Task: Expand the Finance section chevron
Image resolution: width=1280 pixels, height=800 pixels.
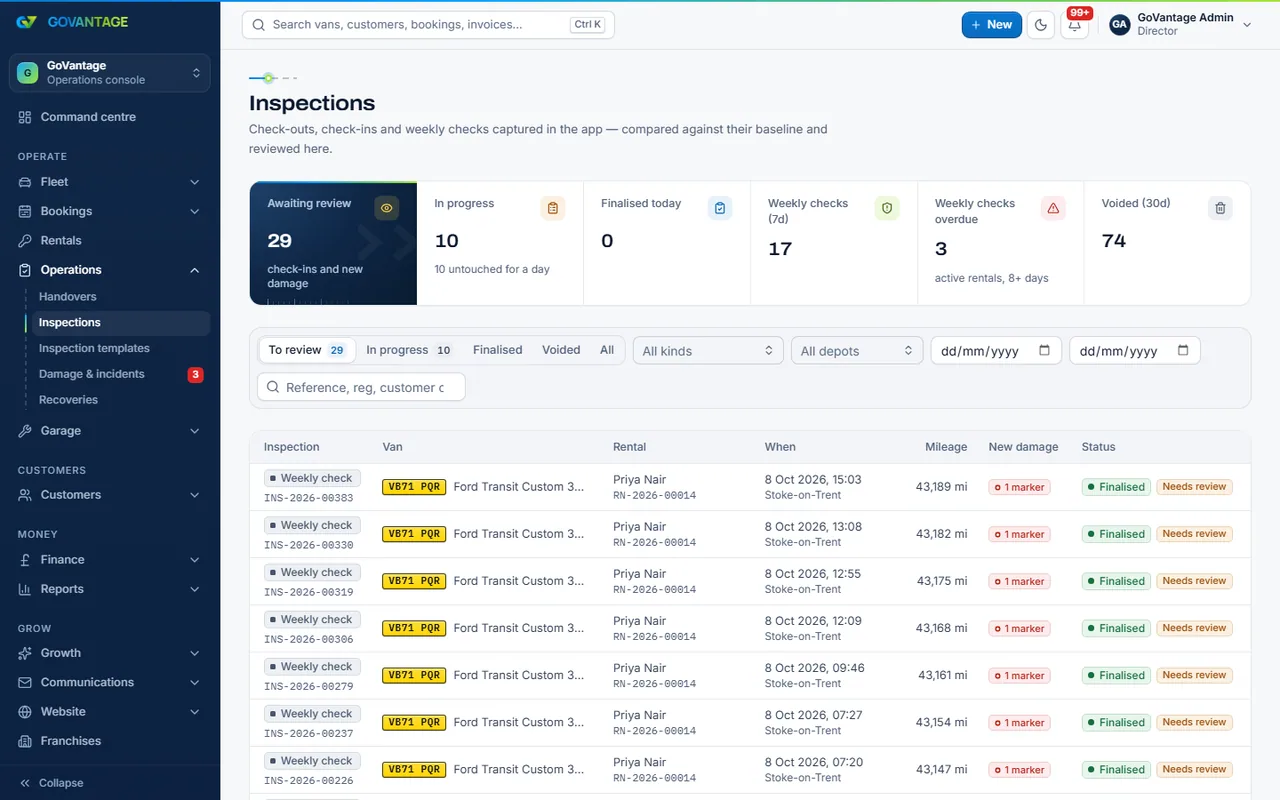Action: click(195, 560)
